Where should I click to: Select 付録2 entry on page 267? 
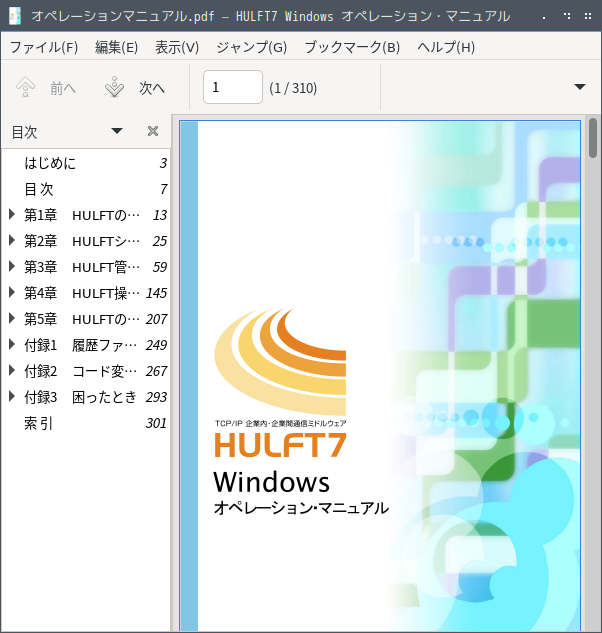[86, 371]
